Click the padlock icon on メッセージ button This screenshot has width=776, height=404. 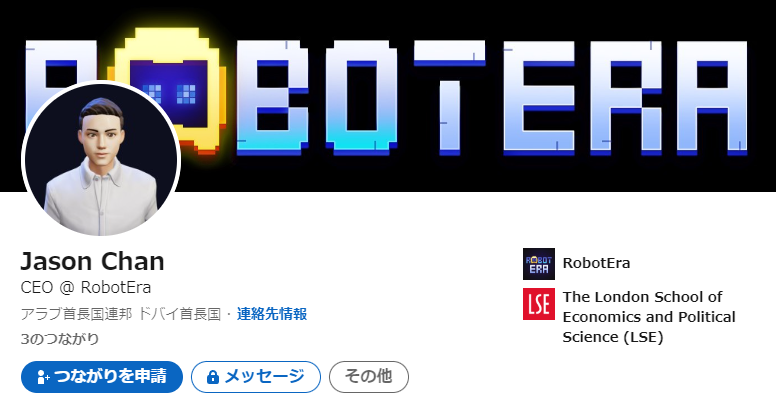click(213, 377)
